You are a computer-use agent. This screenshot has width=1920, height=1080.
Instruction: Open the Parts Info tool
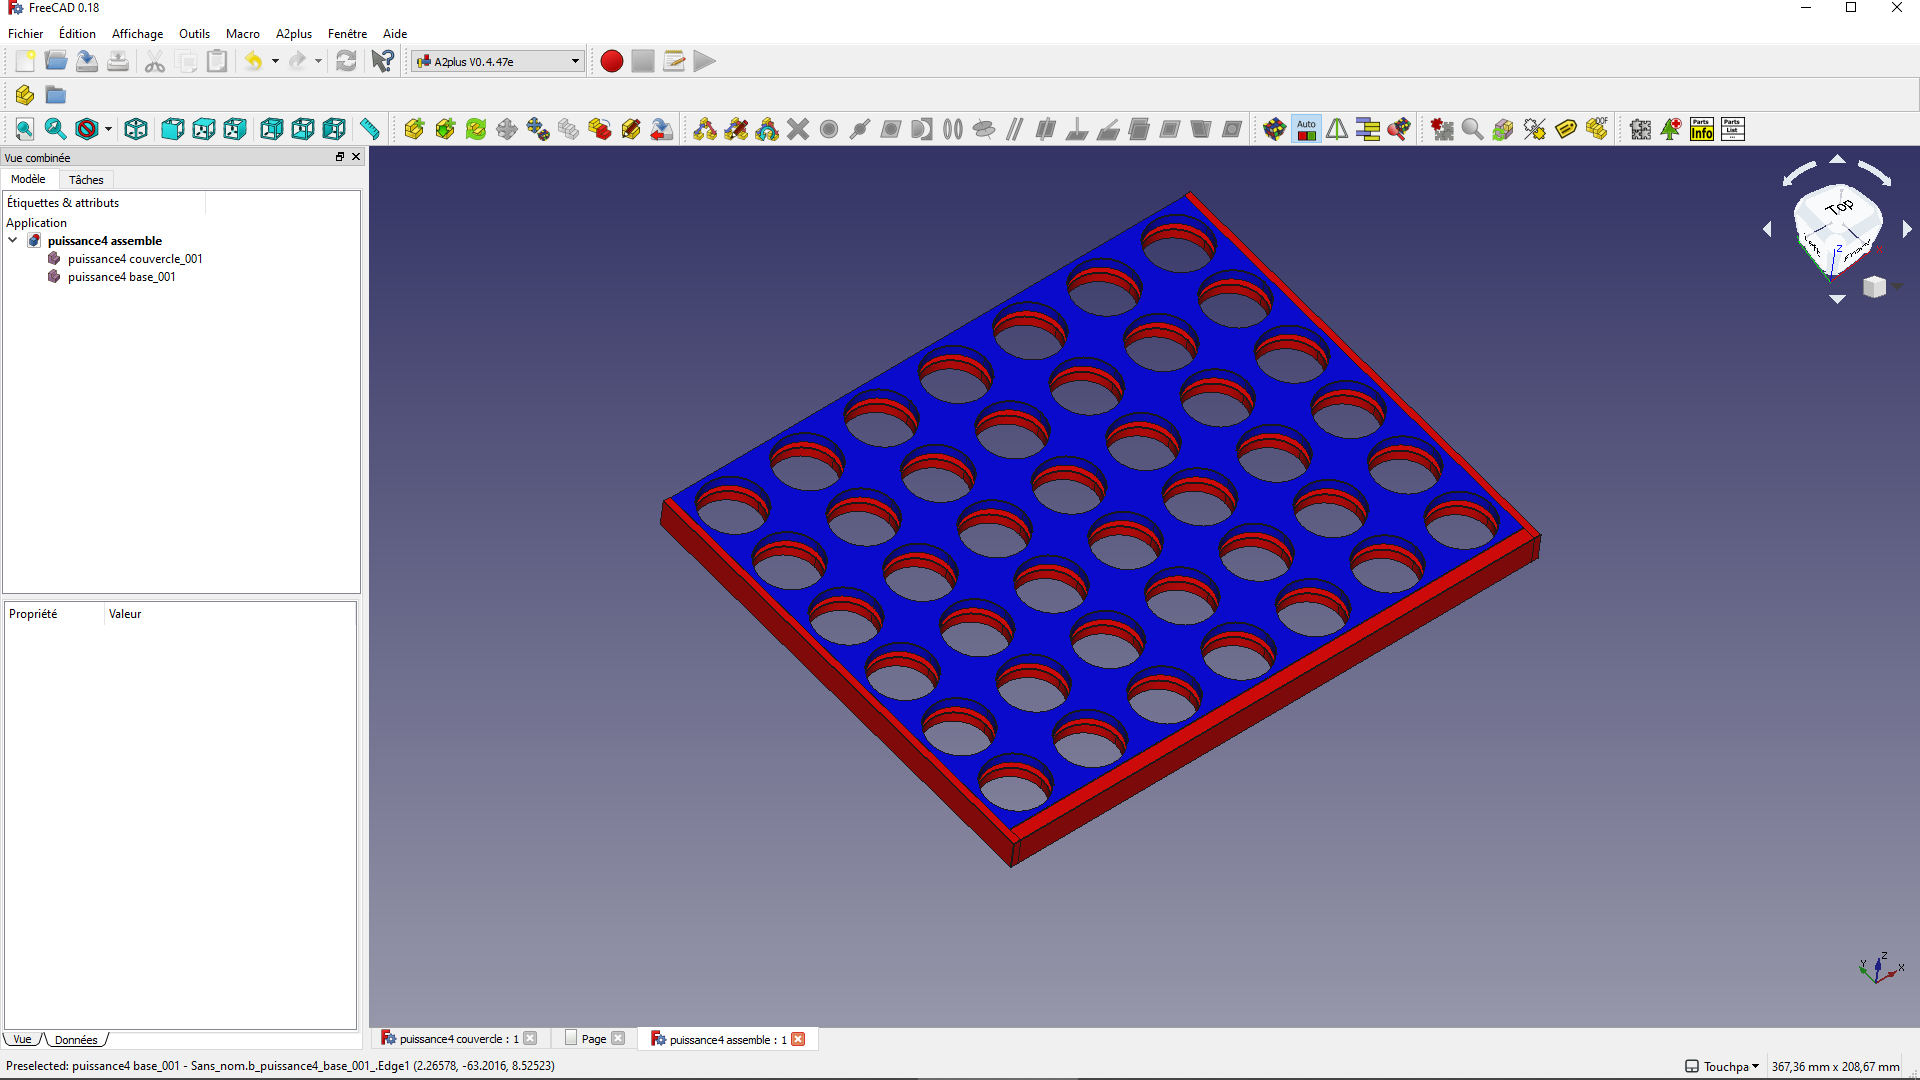pyautogui.click(x=1702, y=129)
